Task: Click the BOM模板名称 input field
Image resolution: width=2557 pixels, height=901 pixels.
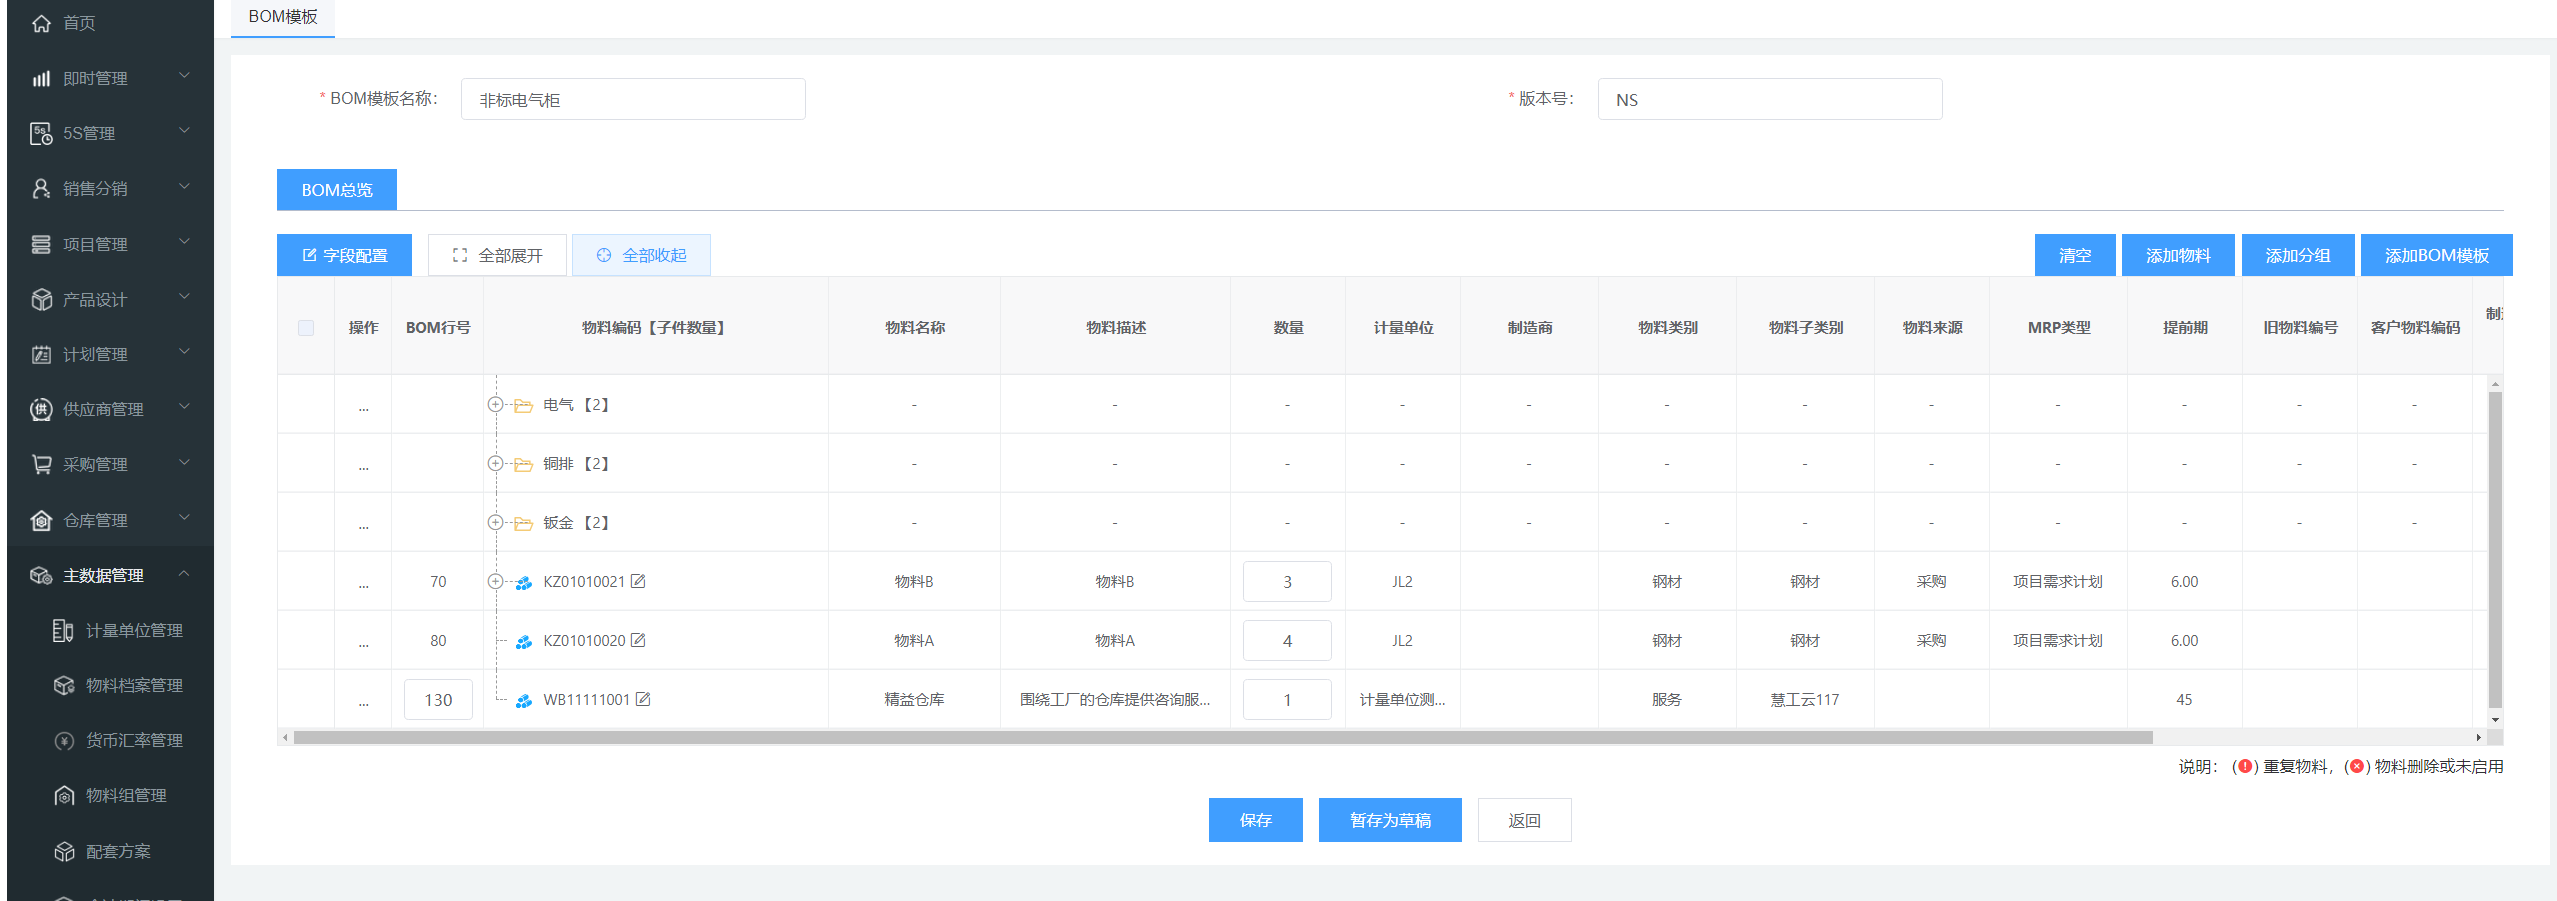Action: [x=633, y=100]
